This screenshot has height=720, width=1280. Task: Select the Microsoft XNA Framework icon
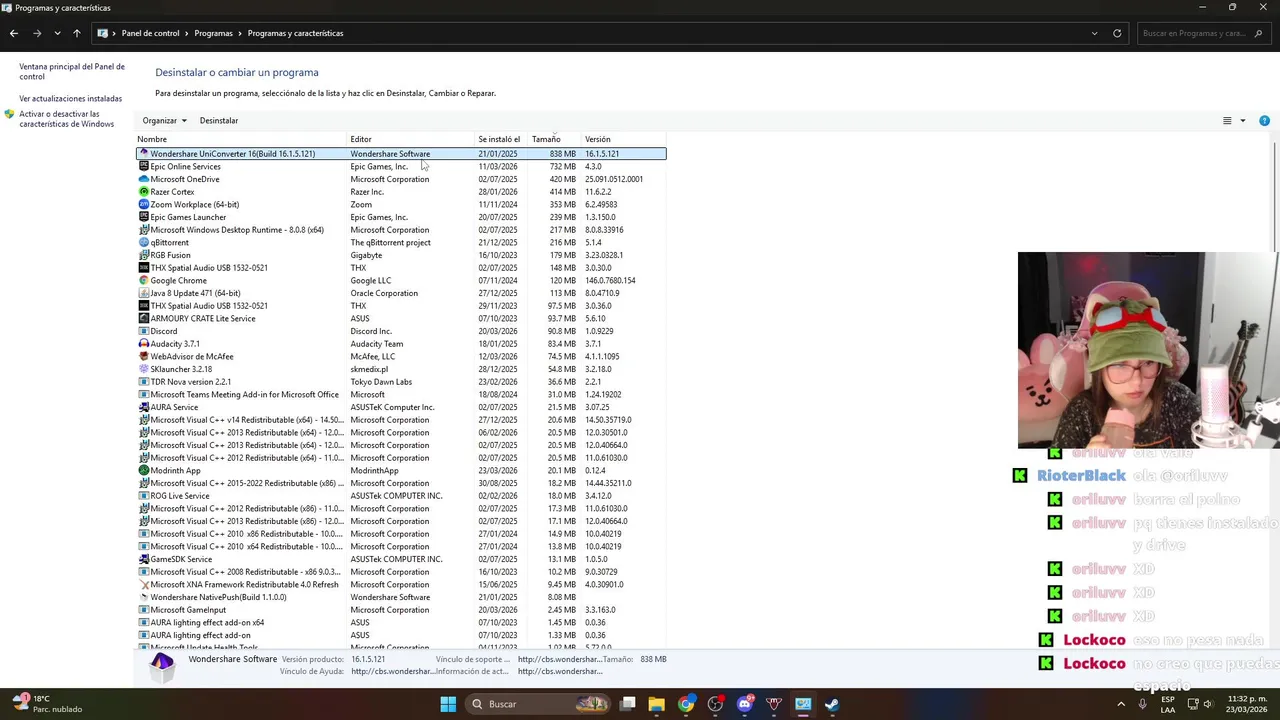[143, 584]
